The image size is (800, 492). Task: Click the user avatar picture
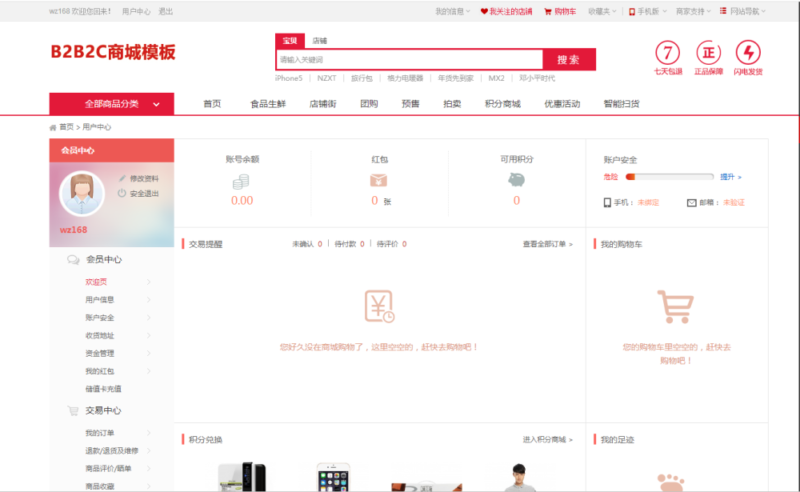pos(82,193)
